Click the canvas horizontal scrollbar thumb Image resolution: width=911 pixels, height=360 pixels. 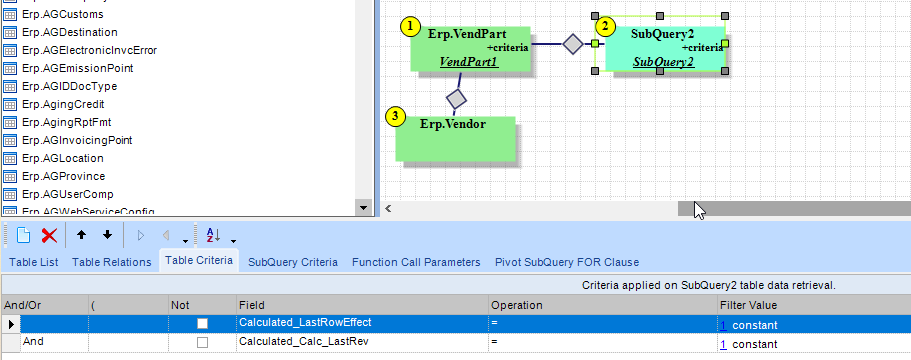794,208
